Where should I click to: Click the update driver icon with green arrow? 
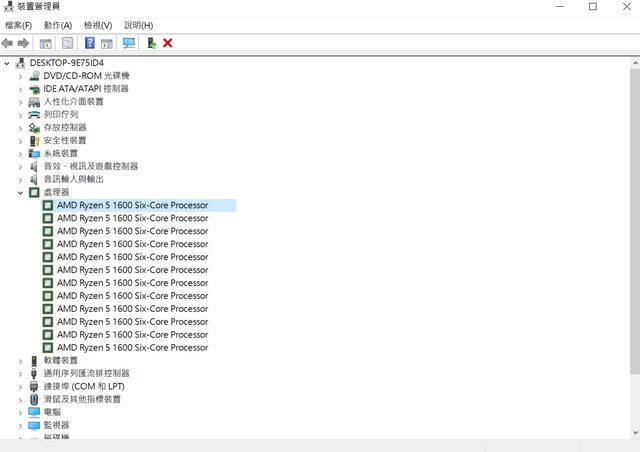click(x=151, y=43)
